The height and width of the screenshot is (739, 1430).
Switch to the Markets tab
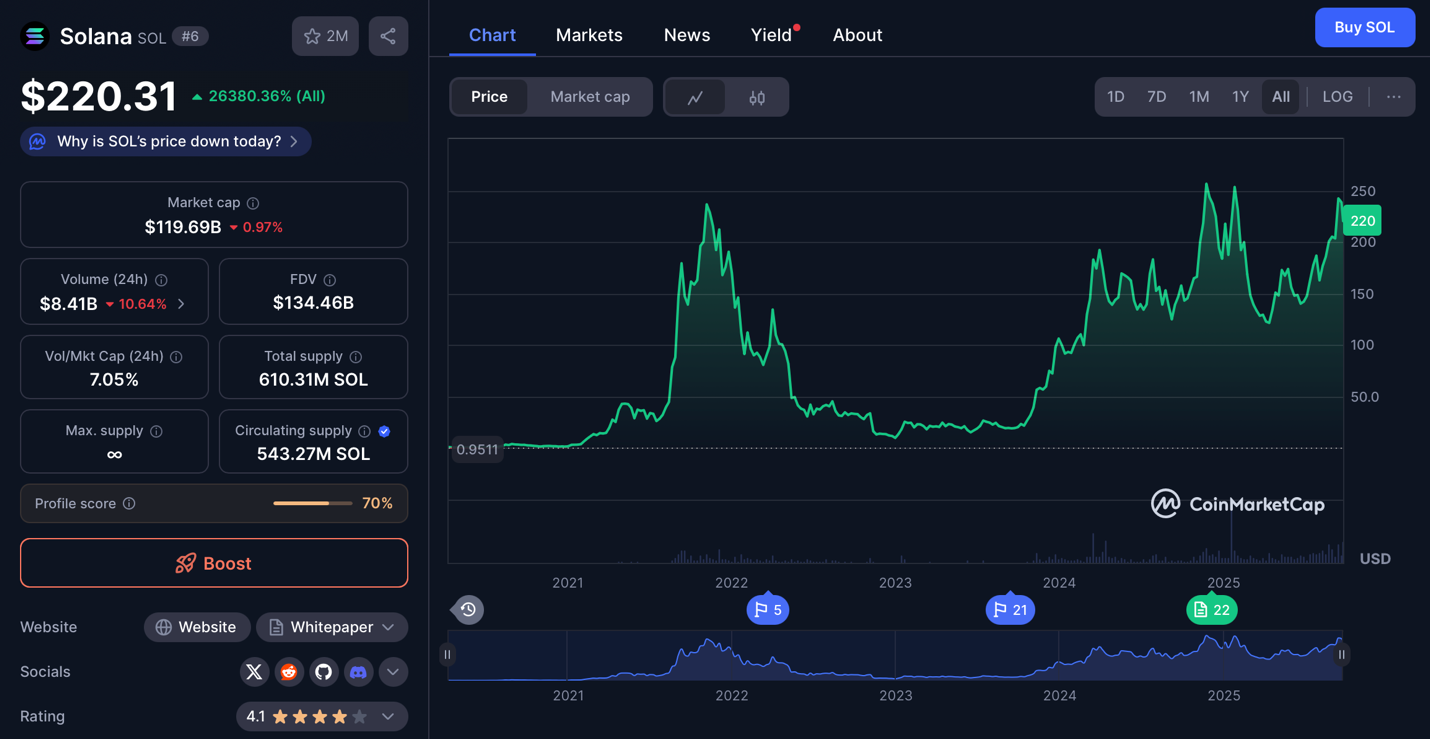tap(589, 35)
